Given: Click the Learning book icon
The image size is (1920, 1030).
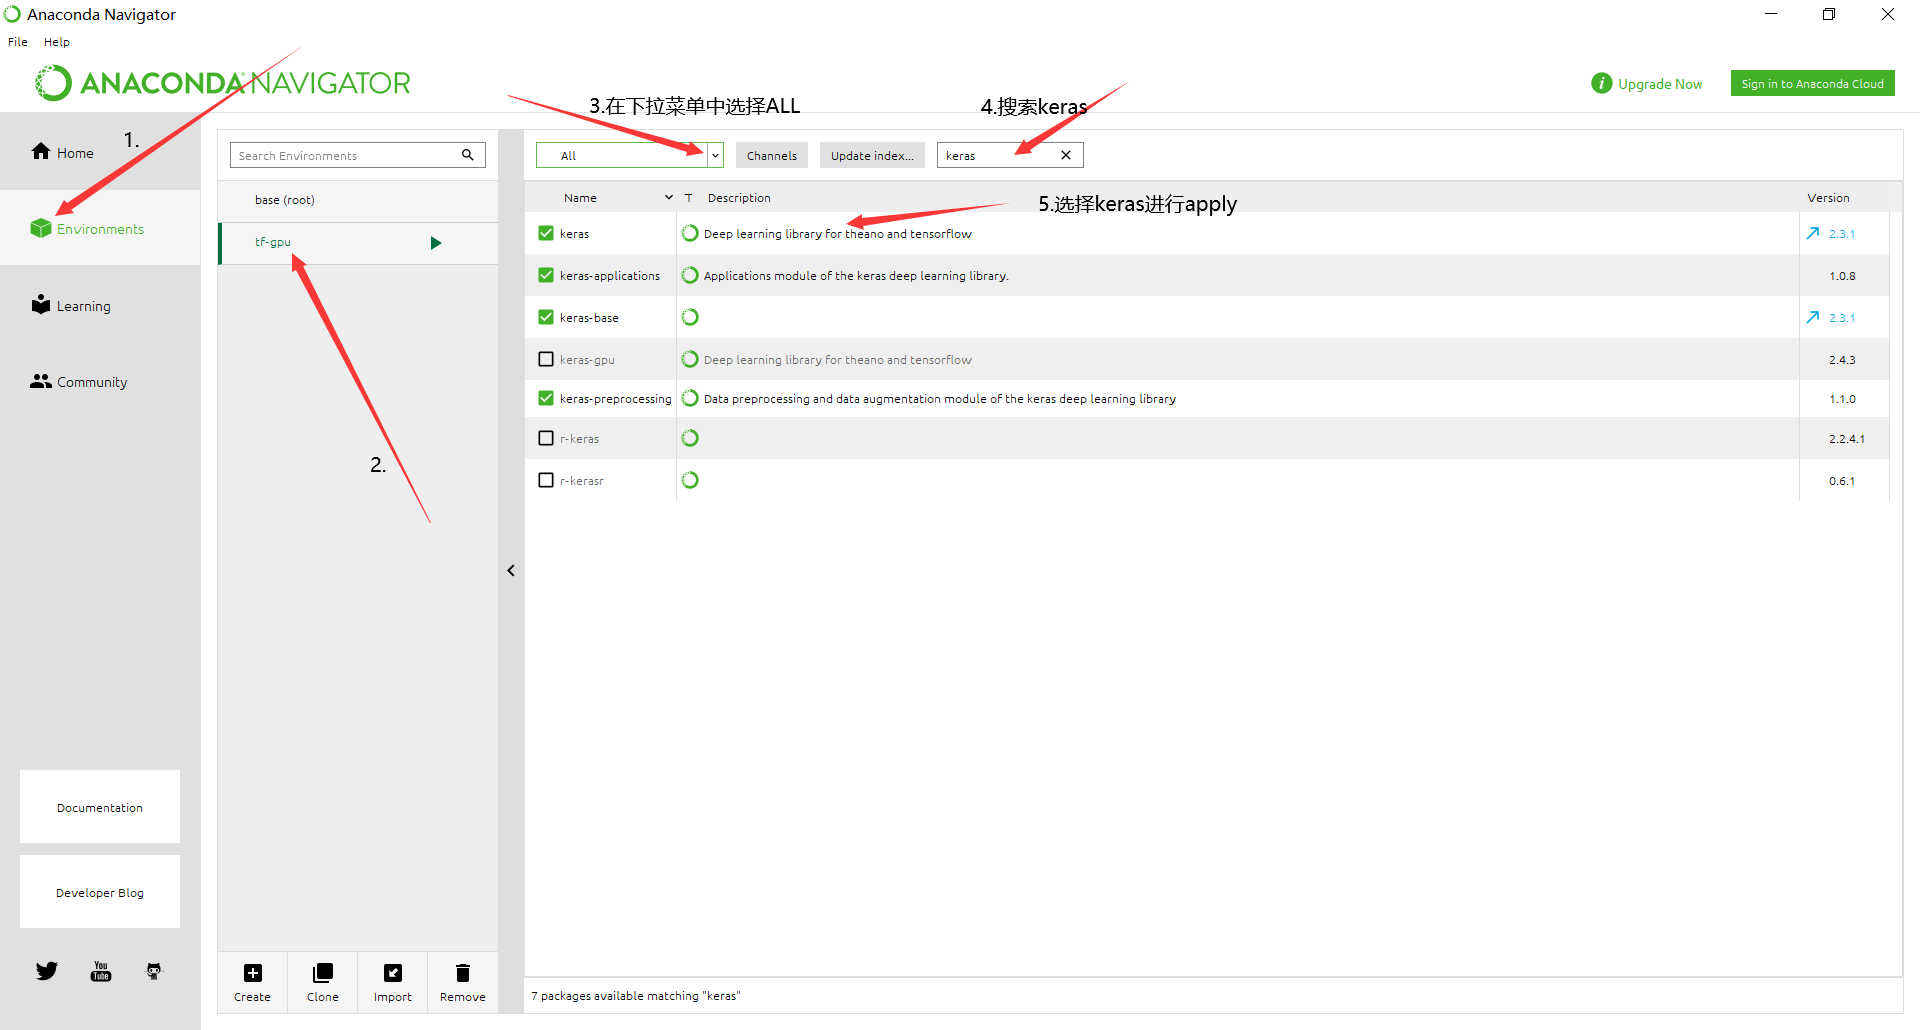Looking at the screenshot, I should (x=41, y=304).
